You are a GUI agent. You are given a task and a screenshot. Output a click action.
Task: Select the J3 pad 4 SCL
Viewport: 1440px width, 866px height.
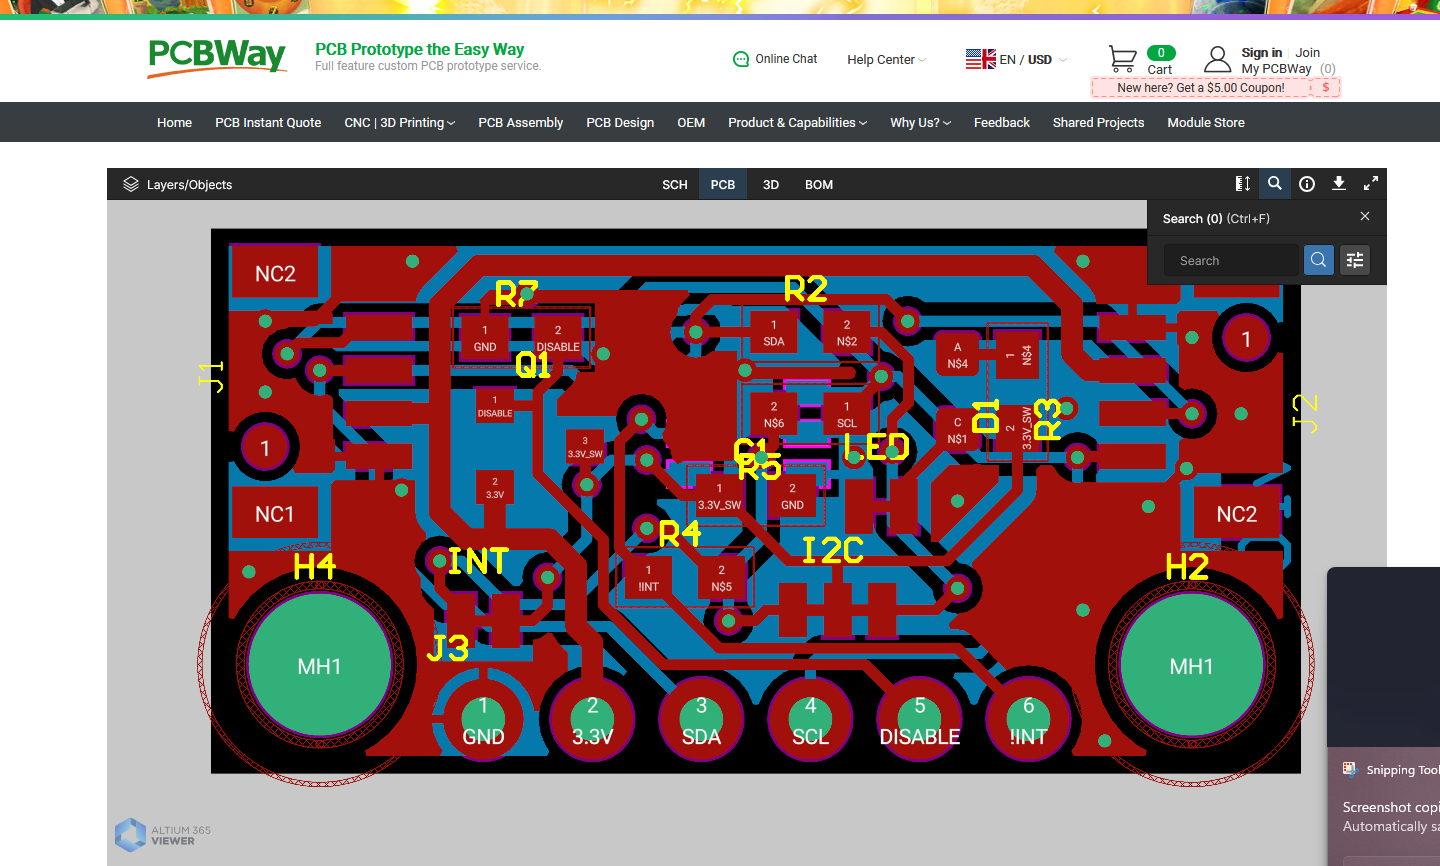810,720
